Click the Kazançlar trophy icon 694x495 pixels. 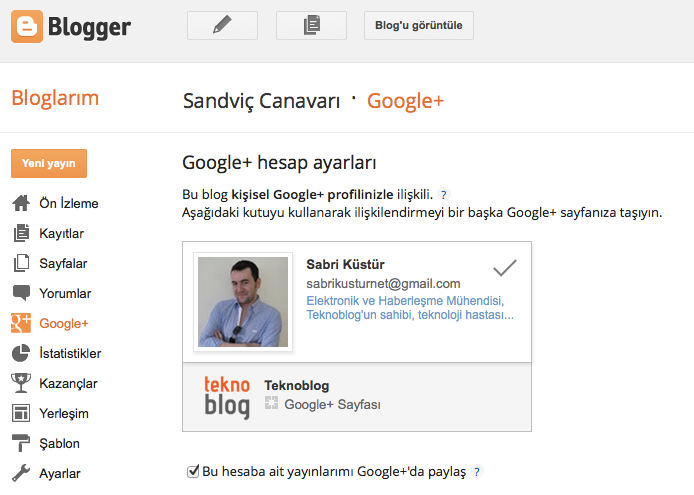(20, 384)
